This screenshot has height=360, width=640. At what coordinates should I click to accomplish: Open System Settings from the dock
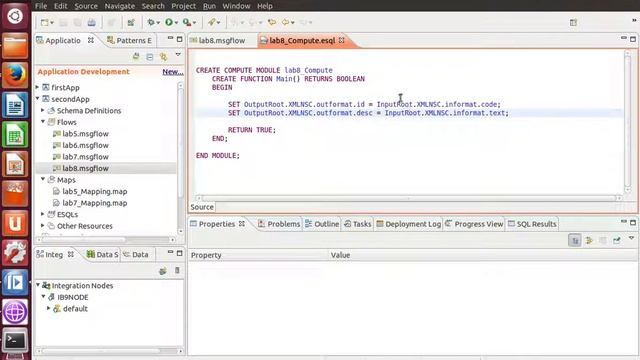(x=15, y=252)
